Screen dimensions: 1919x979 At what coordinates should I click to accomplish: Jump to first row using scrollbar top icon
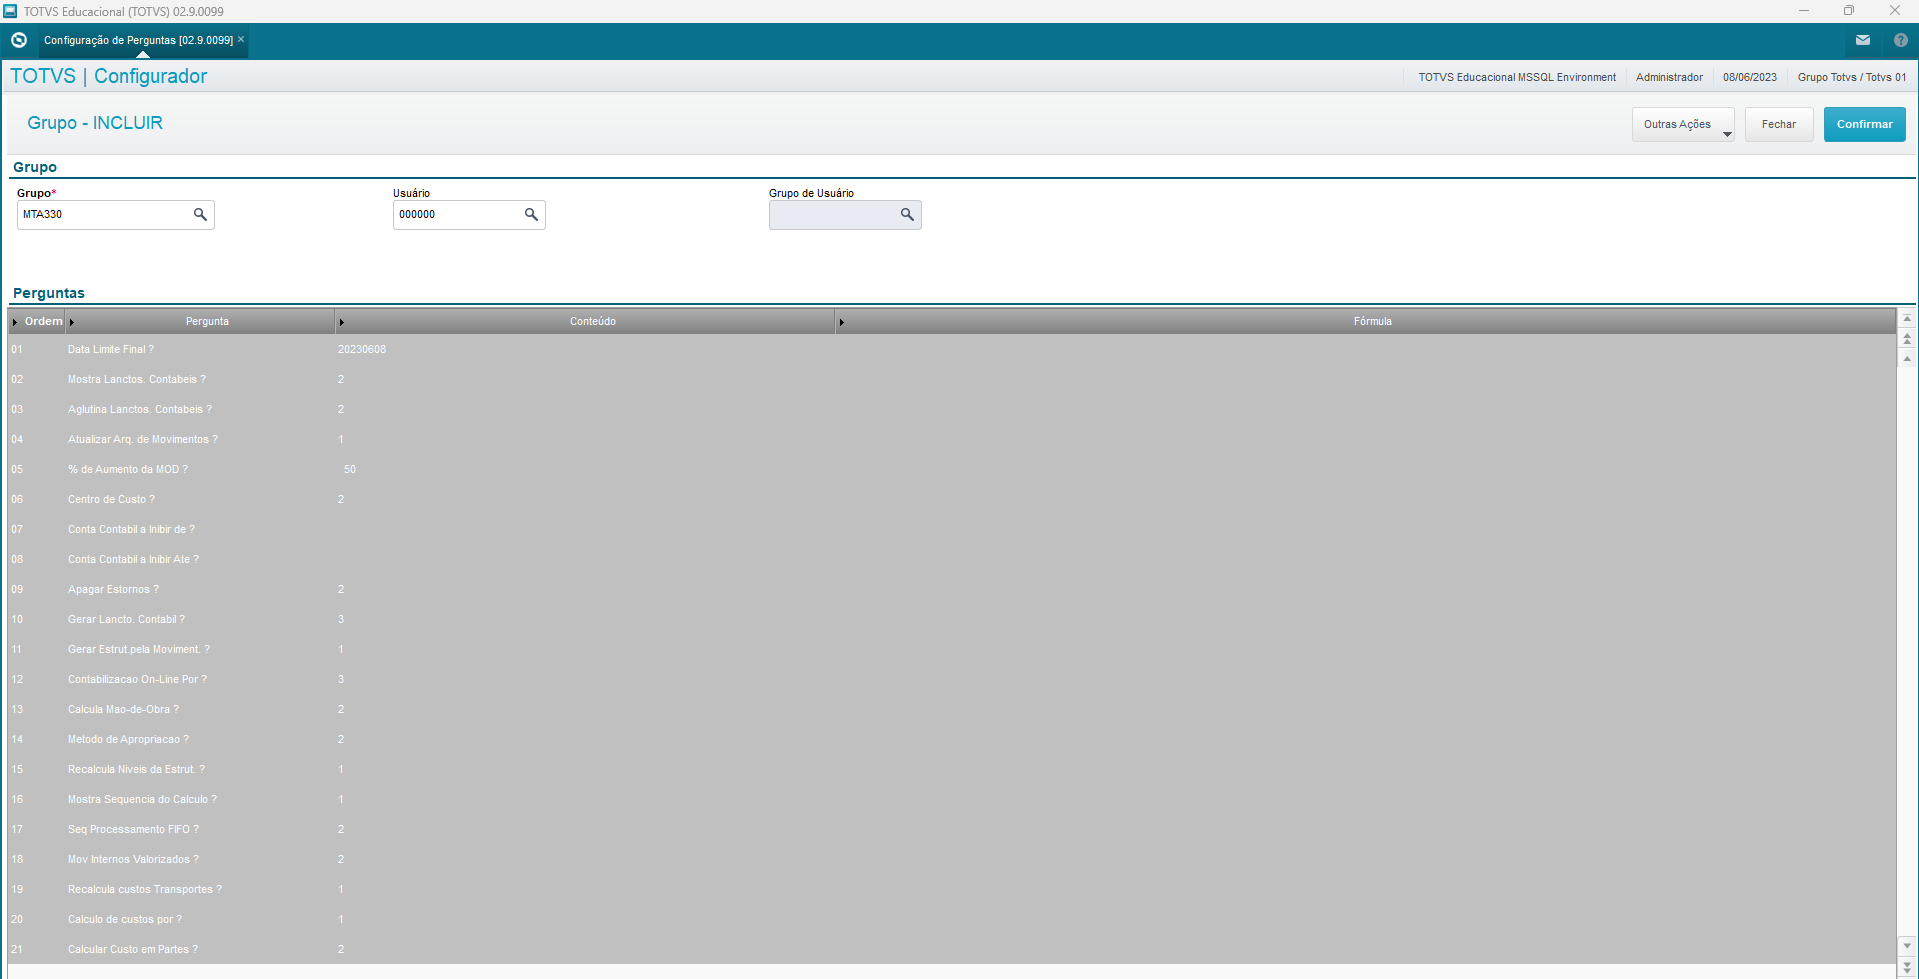1907,319
